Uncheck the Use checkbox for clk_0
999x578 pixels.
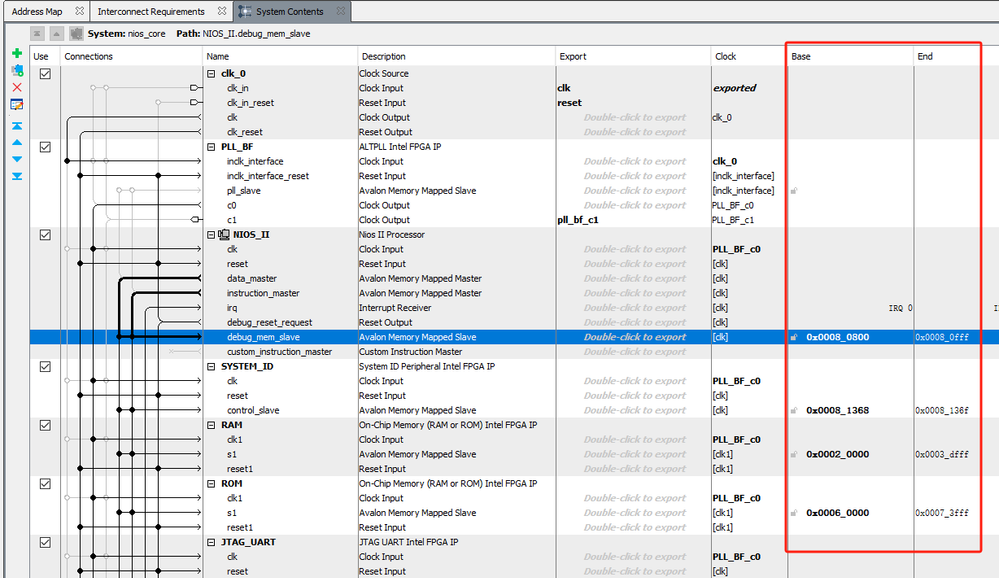45,73
